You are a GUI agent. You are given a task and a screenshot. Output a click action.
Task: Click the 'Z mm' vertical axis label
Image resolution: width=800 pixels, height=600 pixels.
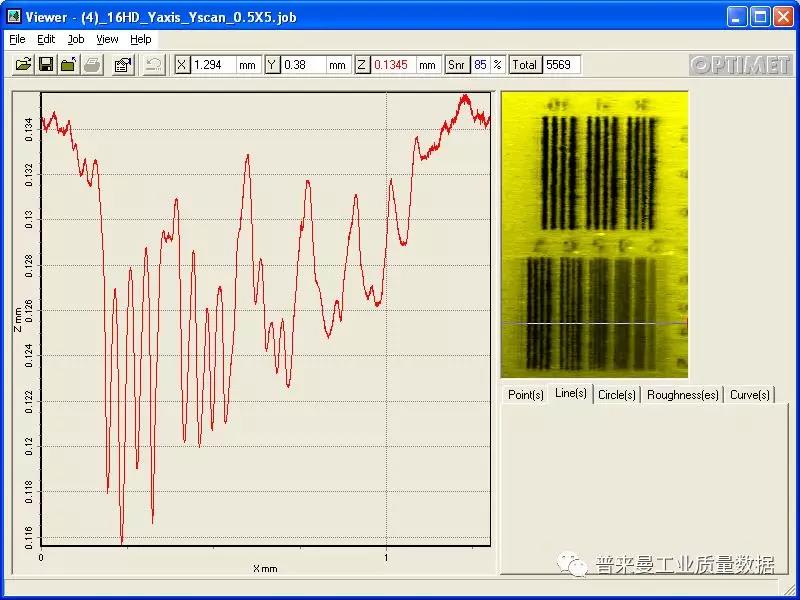(18, 319)
